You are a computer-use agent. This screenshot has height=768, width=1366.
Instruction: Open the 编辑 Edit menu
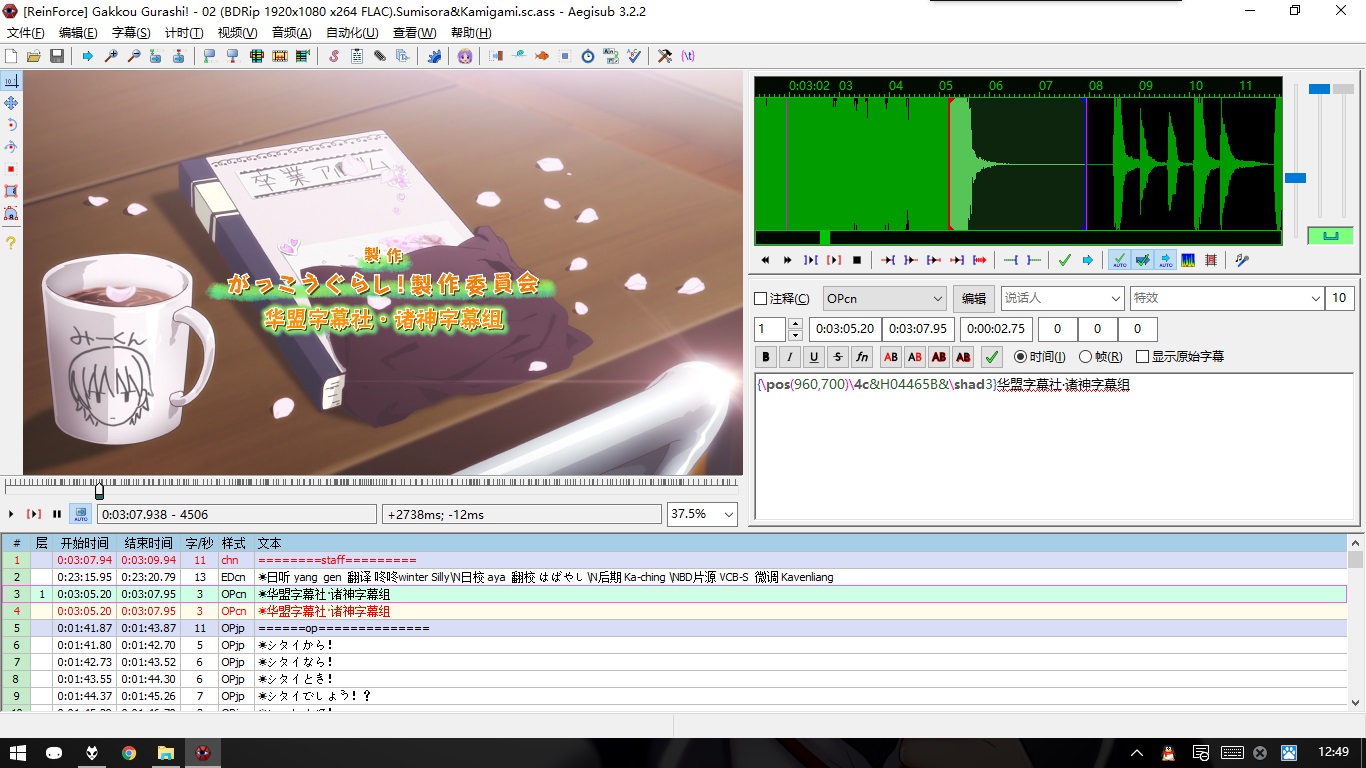(78, 33)
